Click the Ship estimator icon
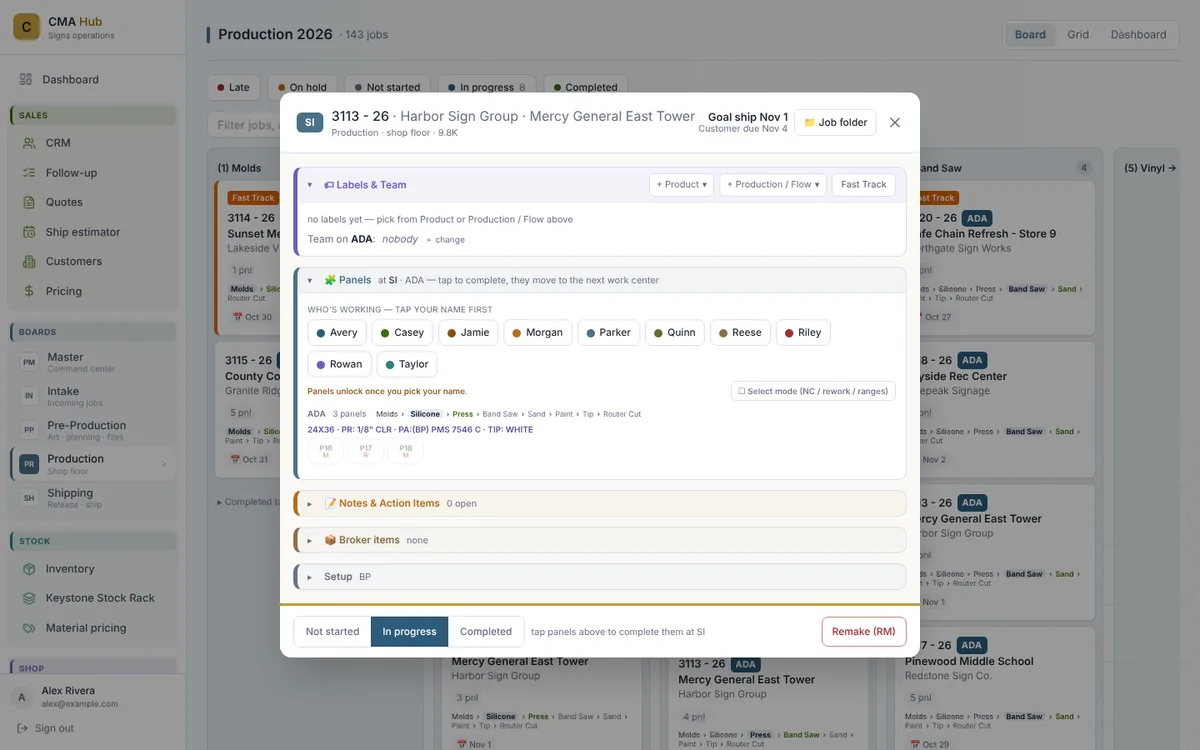 pyautogui.click(x=29, y=232)
